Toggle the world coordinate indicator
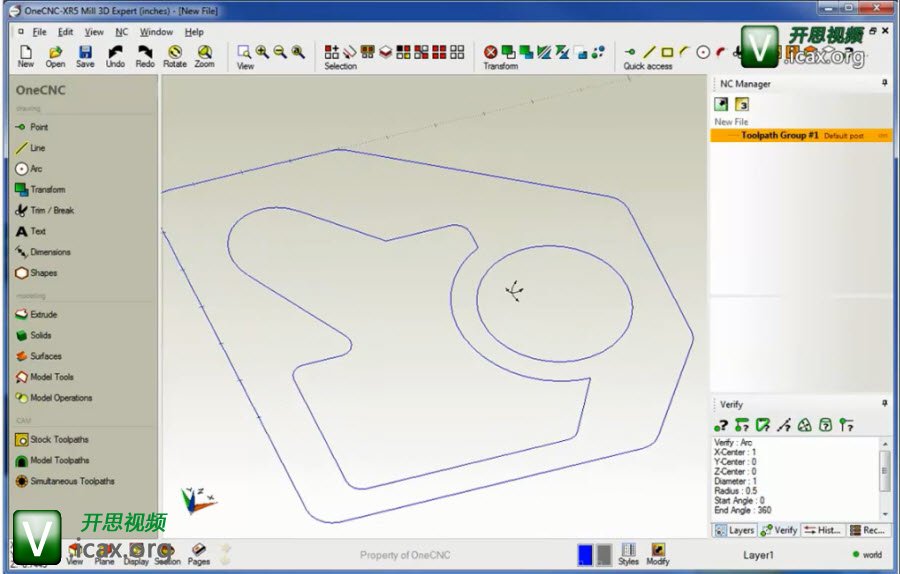 pyautogui.click(x=867, y=554)
